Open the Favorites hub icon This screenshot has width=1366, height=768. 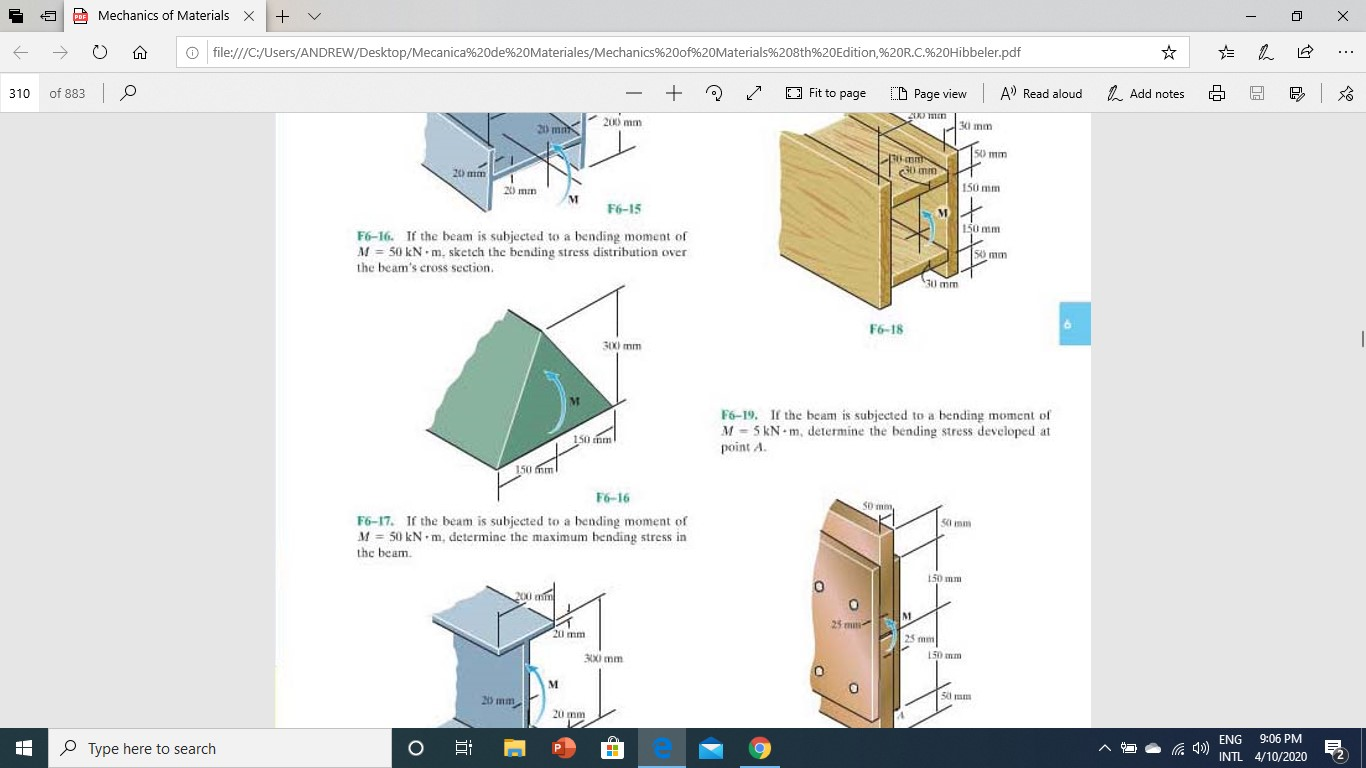click(x=1227, y=52)
